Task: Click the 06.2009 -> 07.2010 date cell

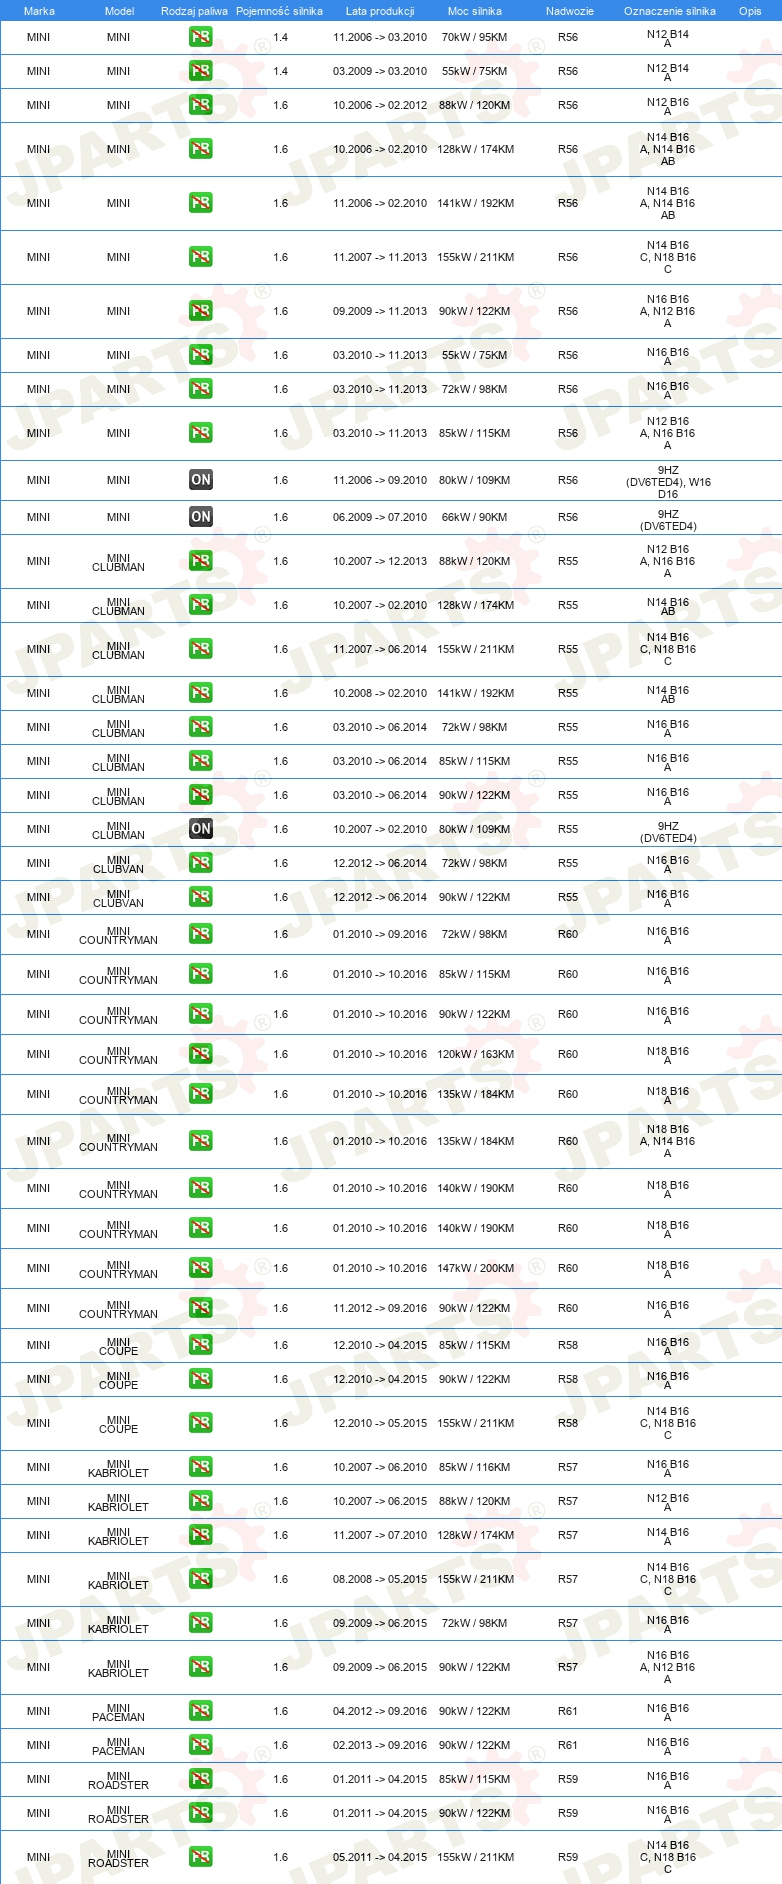Action: pos(380,517)
